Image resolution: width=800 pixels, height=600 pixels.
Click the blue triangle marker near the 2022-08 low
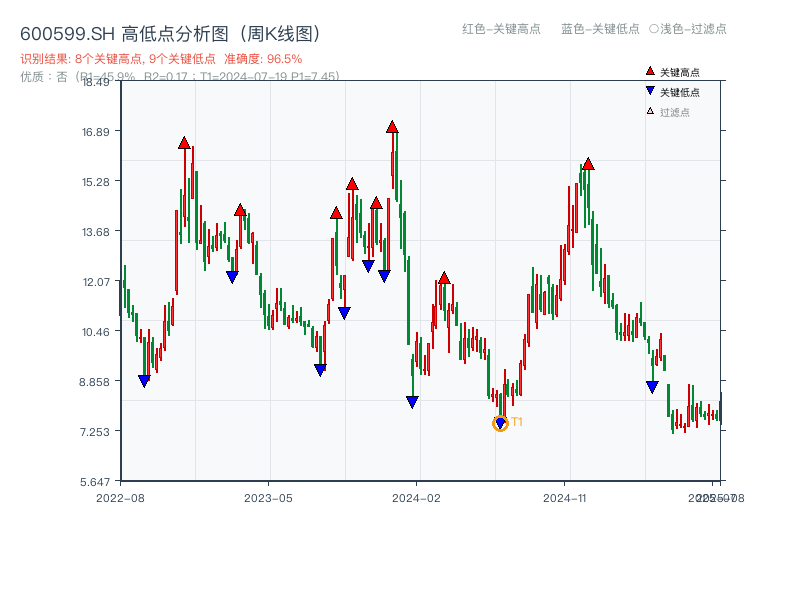[x=143, y=378]
